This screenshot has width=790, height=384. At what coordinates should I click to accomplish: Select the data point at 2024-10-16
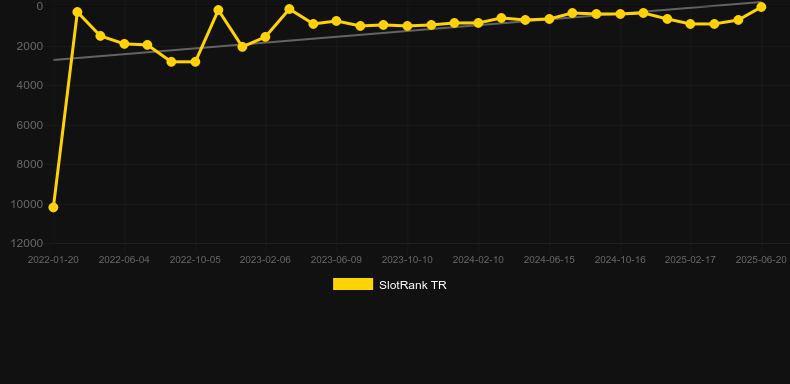[x=620, y=14]
